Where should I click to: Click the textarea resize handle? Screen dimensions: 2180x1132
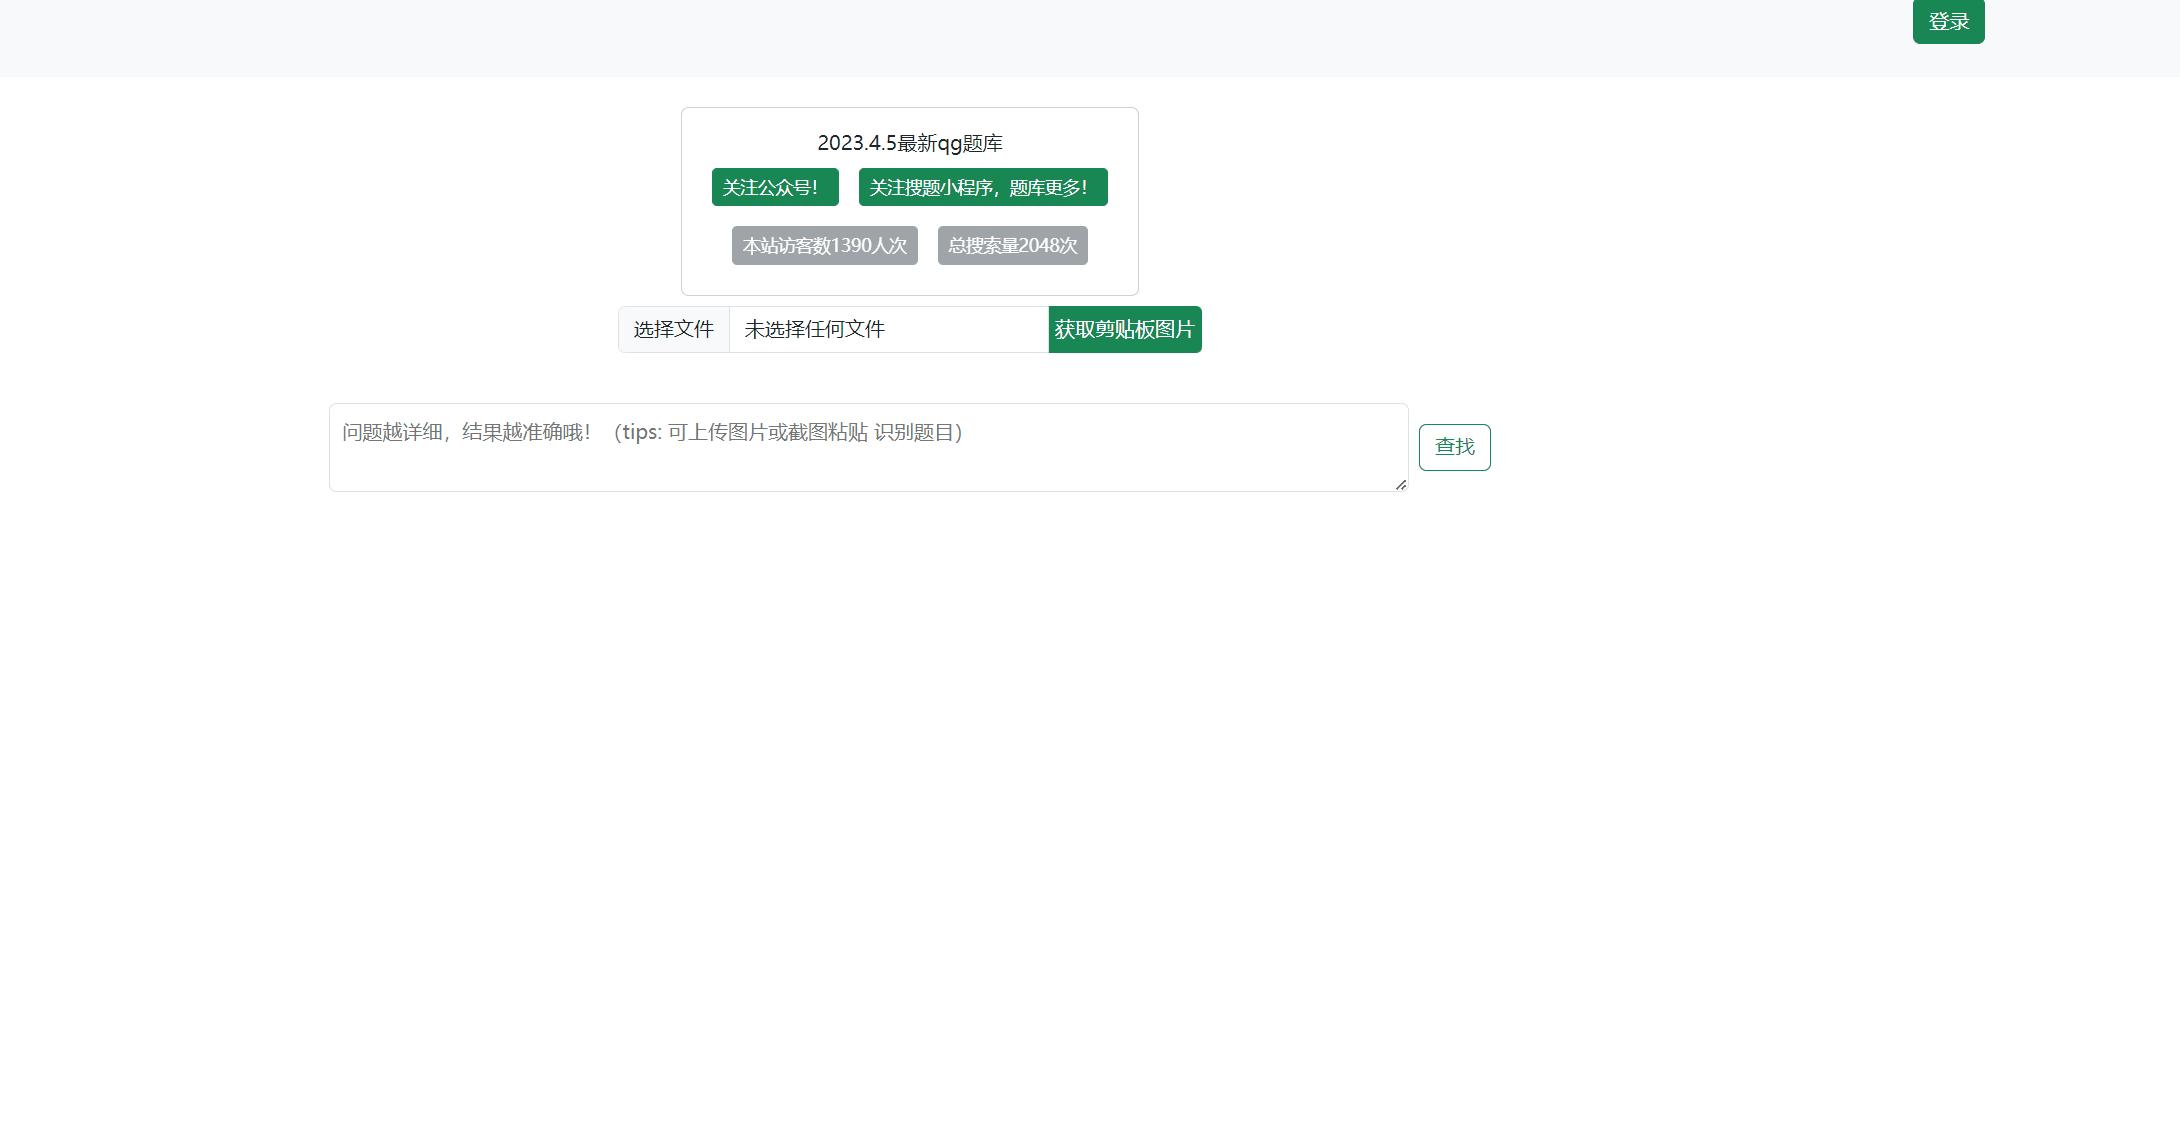point(1400,486)
